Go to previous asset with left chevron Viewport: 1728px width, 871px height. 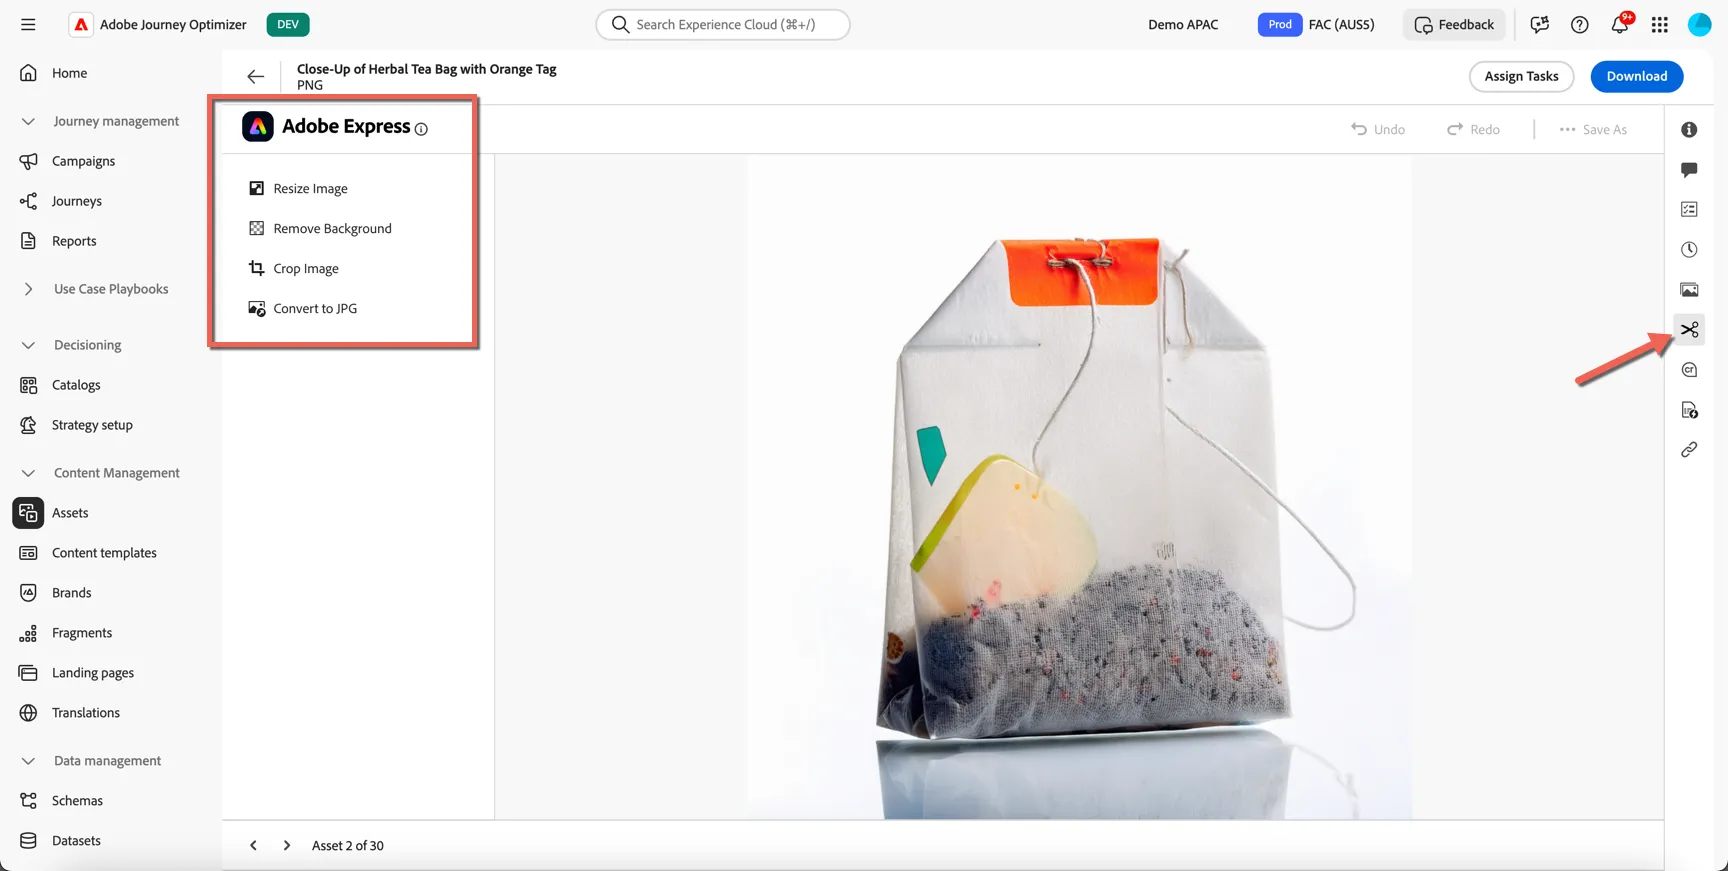254,845
